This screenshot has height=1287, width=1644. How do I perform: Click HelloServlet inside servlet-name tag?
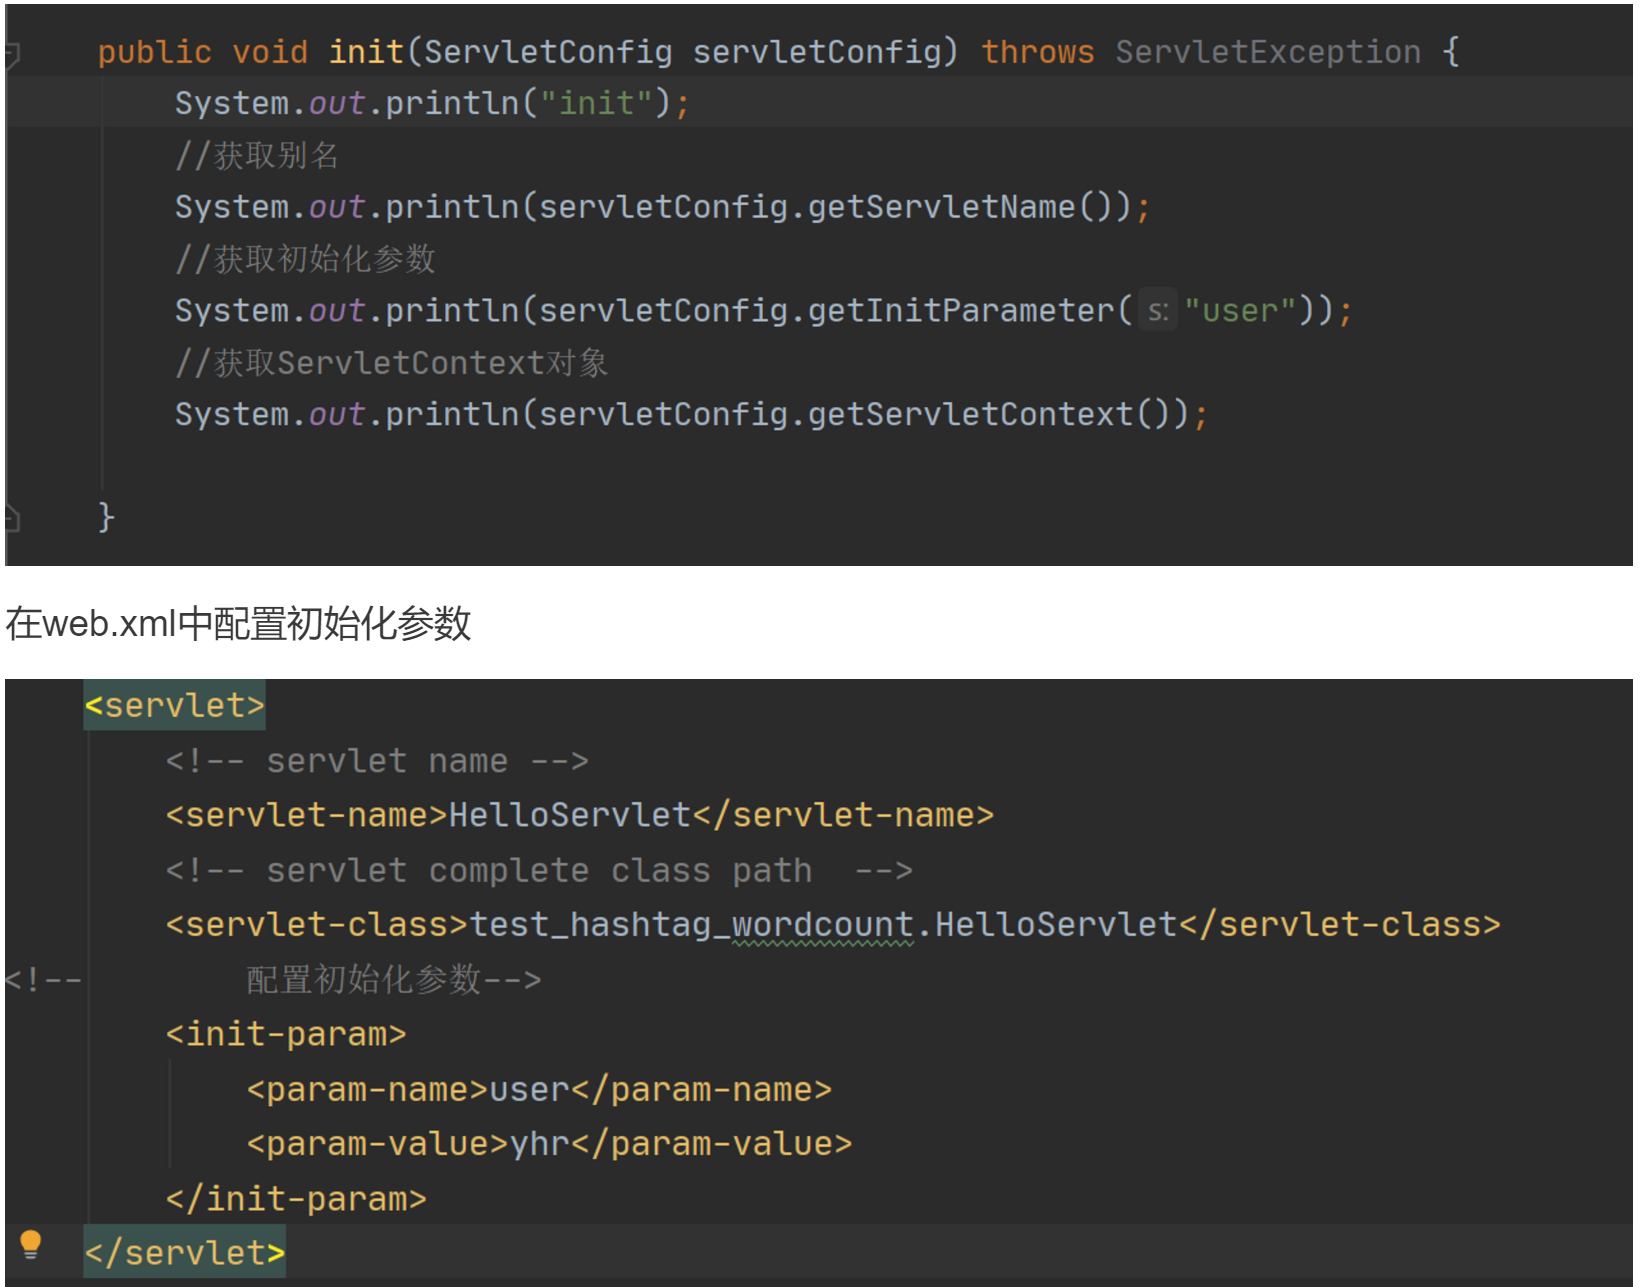[x=569, y=815]
